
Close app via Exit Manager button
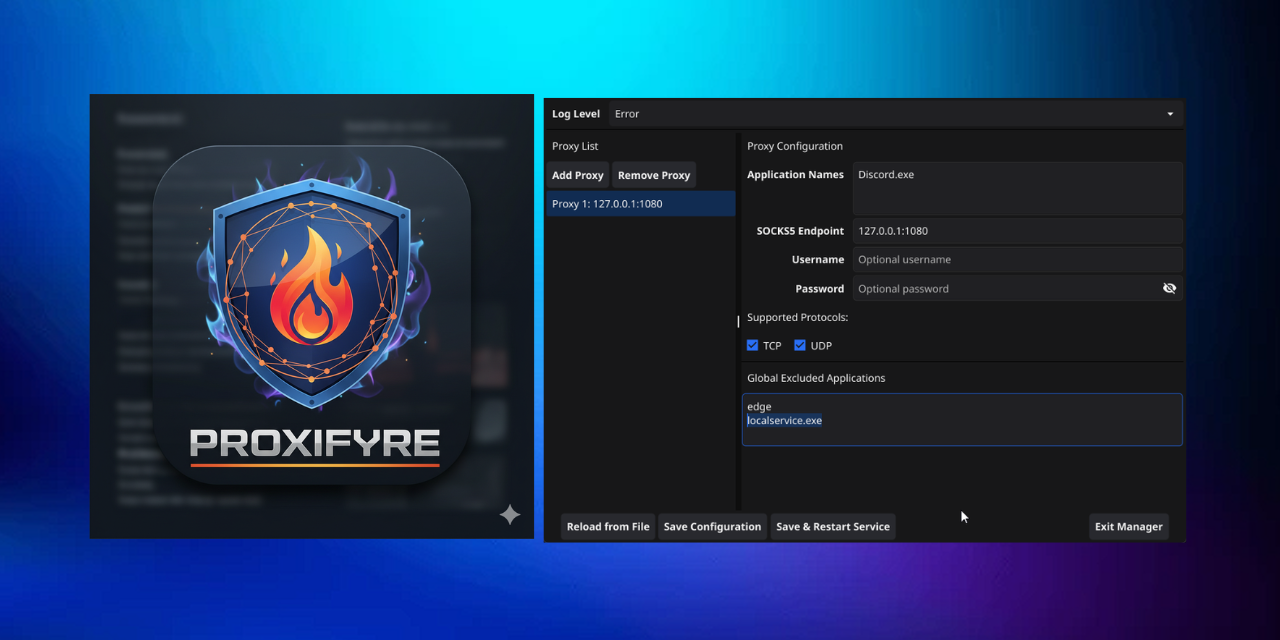1128,527
